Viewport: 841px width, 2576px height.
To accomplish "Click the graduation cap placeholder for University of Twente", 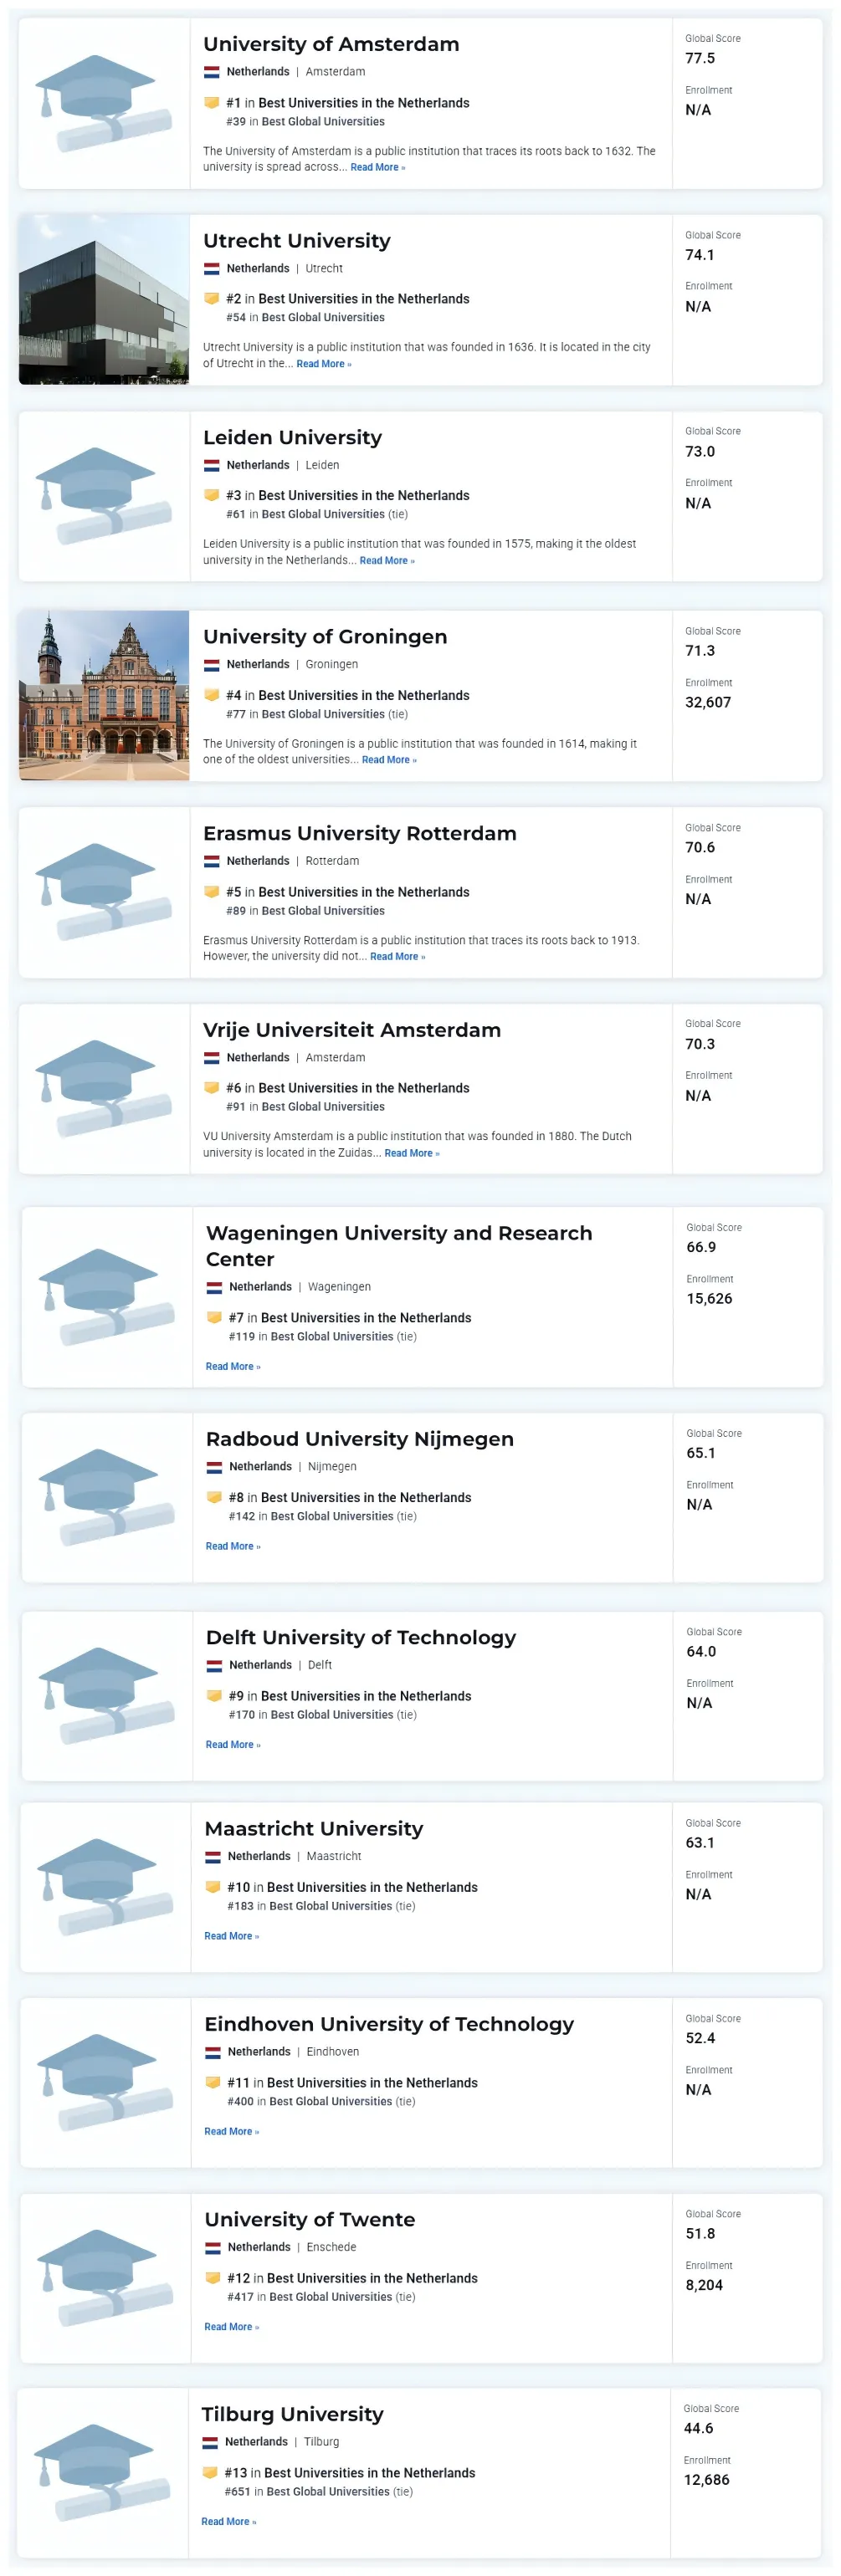I will coord(106,2278).
